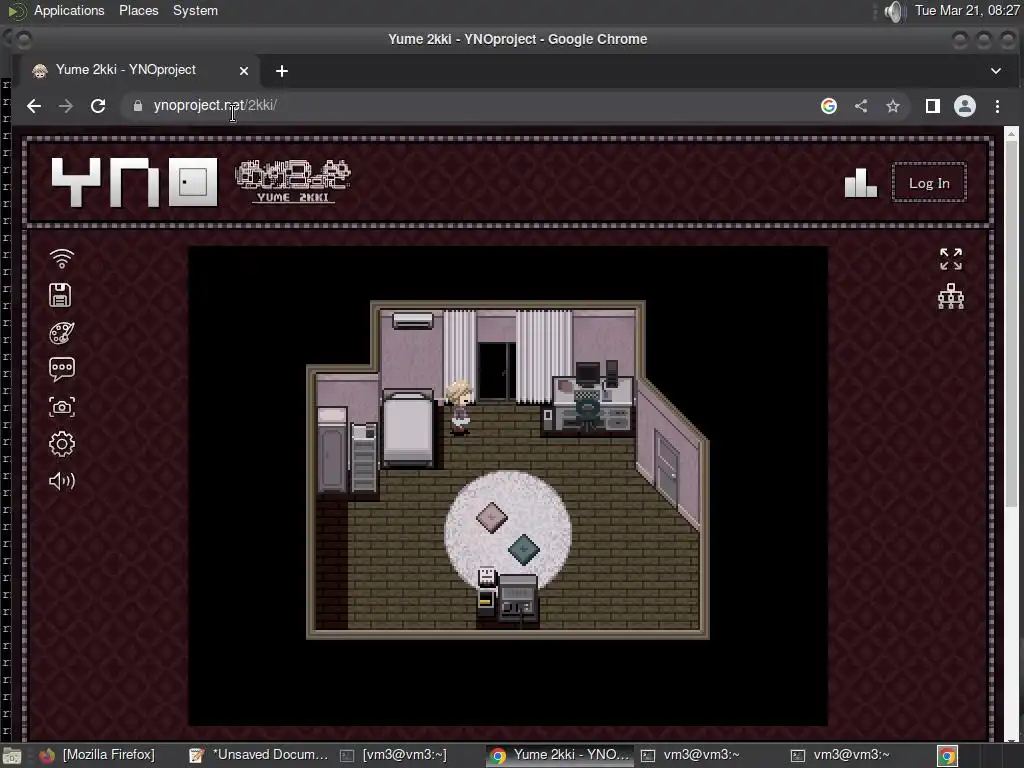Click the teal cushion on the rug
The width and height of the screenshot is (1024, 768).
pos(524,549)
